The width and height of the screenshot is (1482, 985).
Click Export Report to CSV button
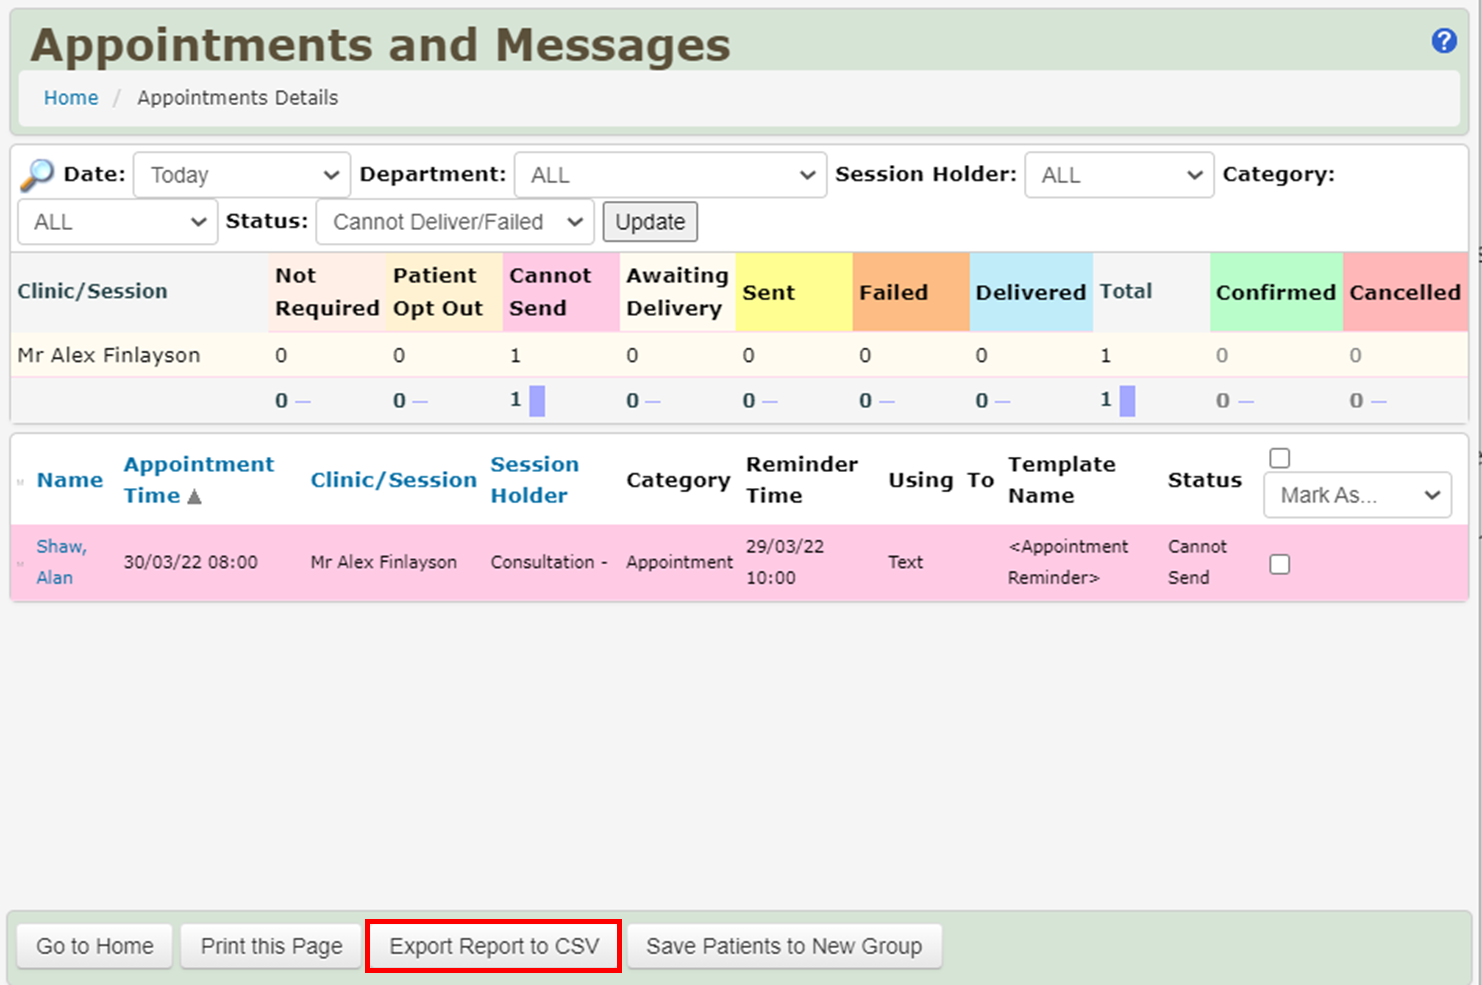coord(494,946)
